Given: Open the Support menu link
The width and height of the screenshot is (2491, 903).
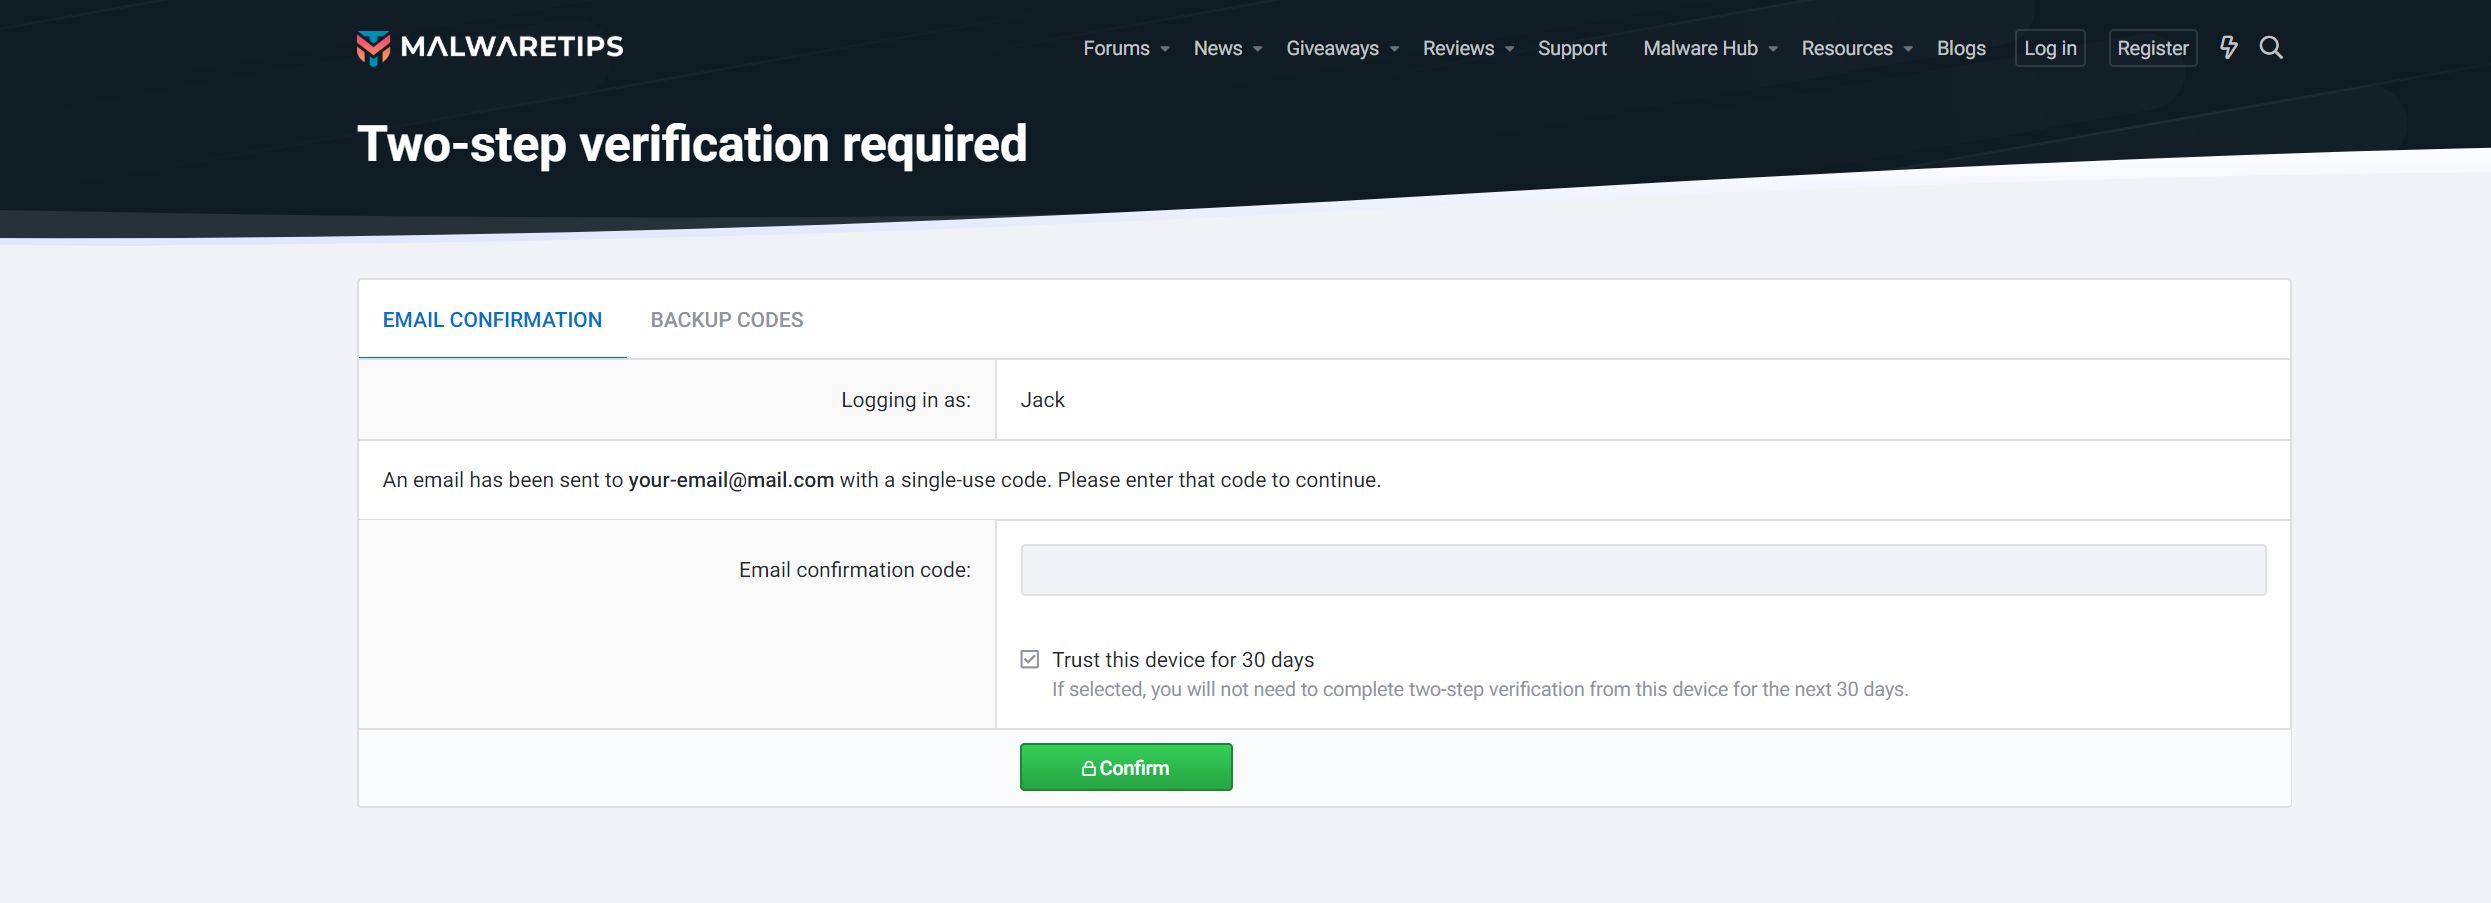Looking at the screenshot, I should 1572,48.
